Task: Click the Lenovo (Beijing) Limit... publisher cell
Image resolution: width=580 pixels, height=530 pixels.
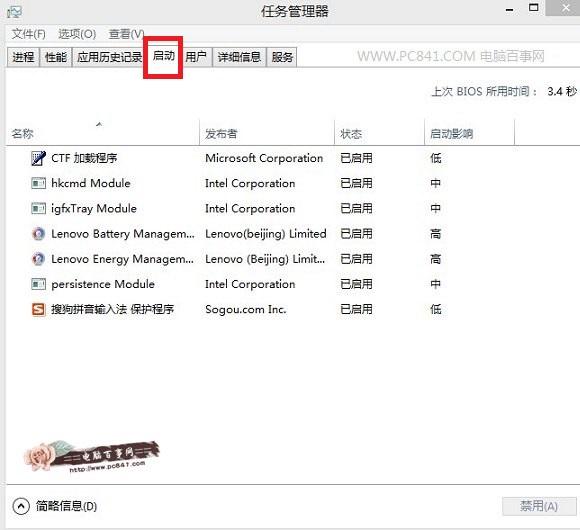Action: tap(265, 259)
